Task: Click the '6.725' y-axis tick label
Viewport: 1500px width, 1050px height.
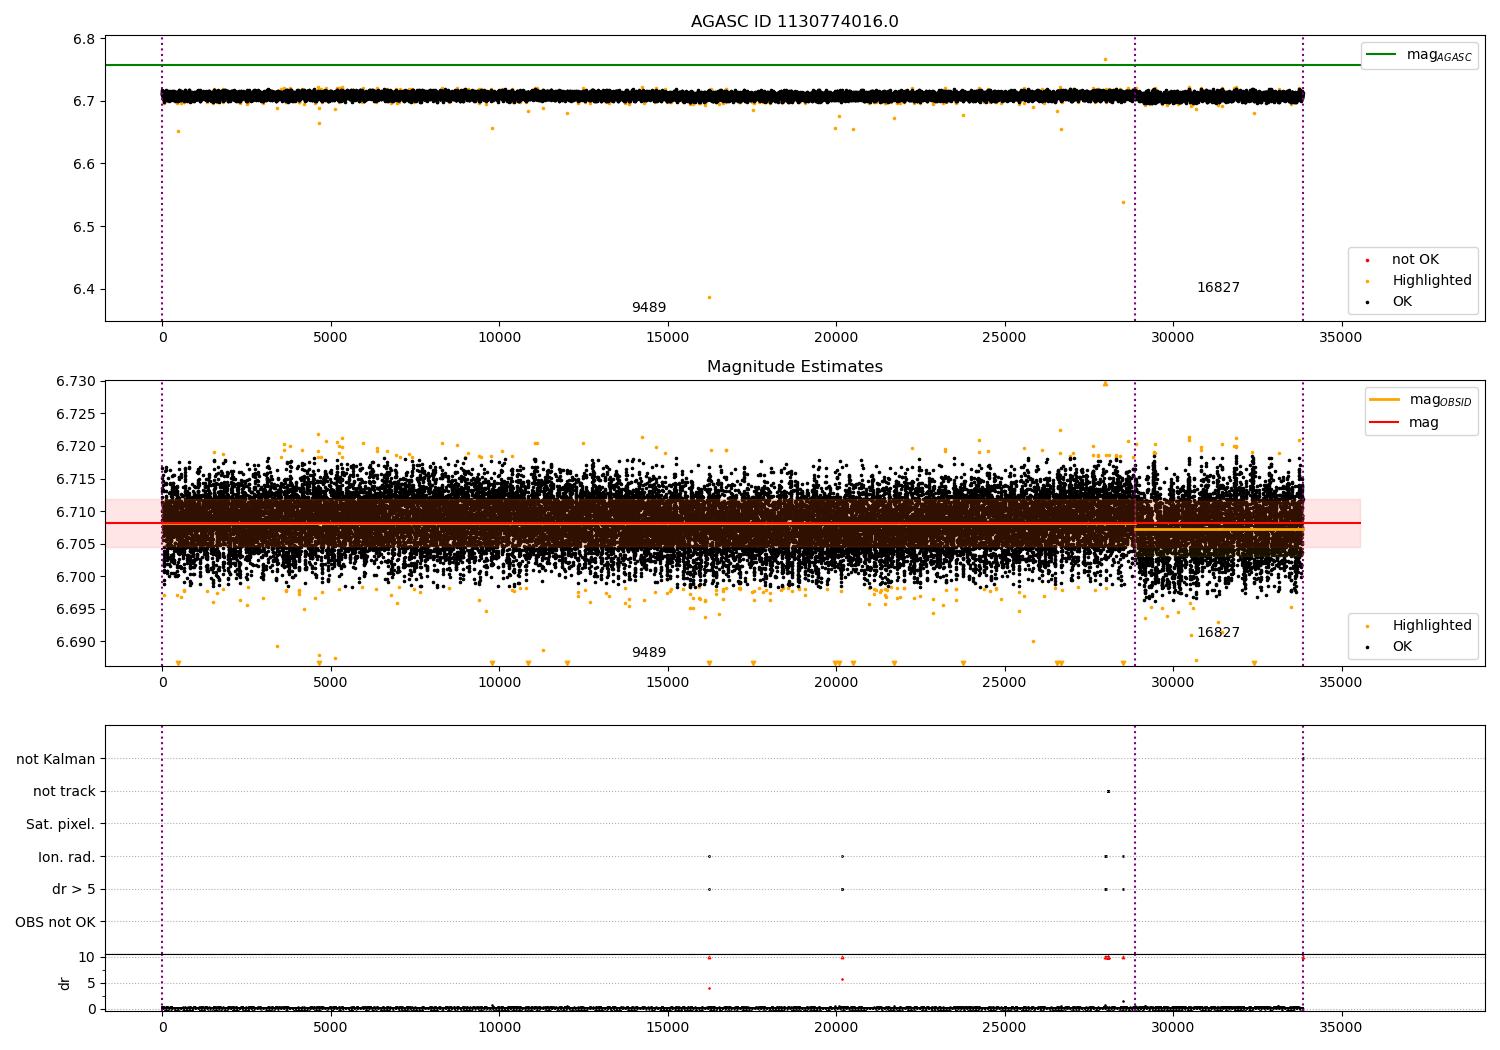Action: coord(76,414)
